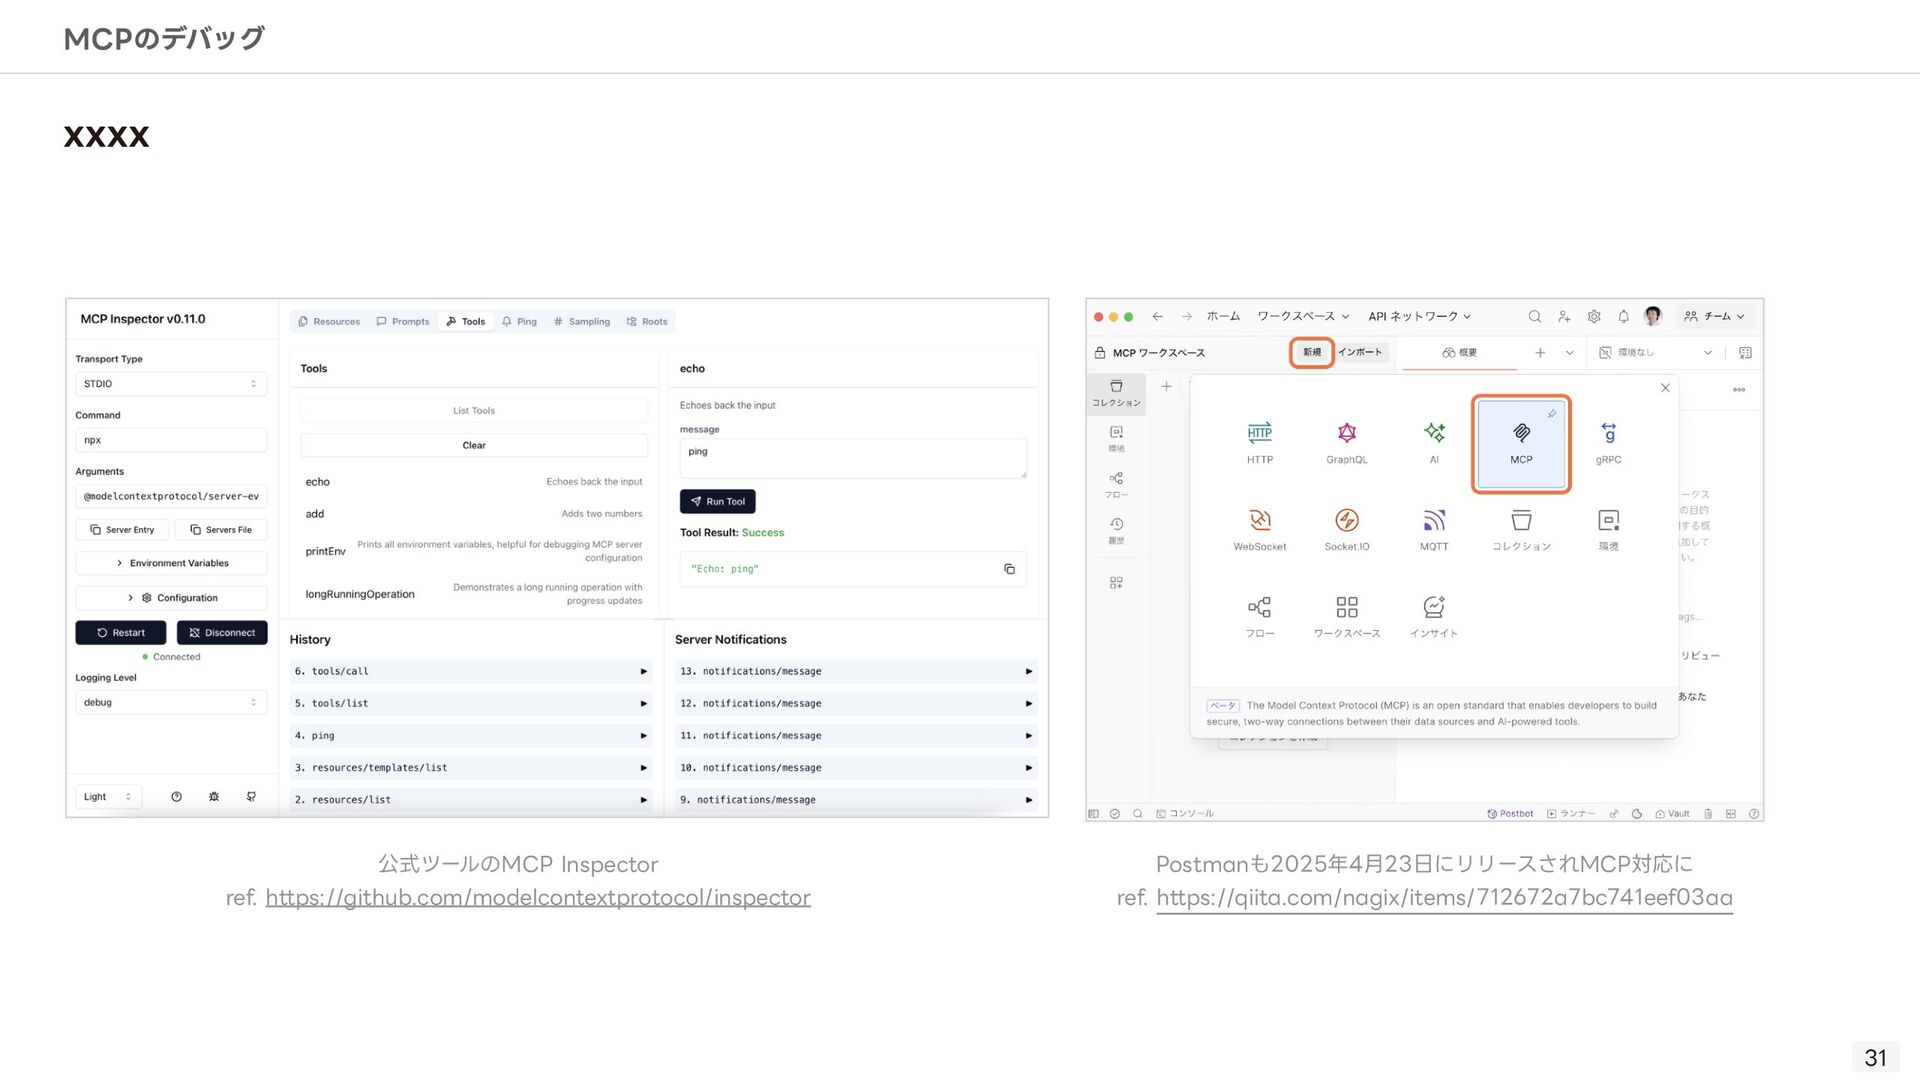Change the Light theme selector

107,797
